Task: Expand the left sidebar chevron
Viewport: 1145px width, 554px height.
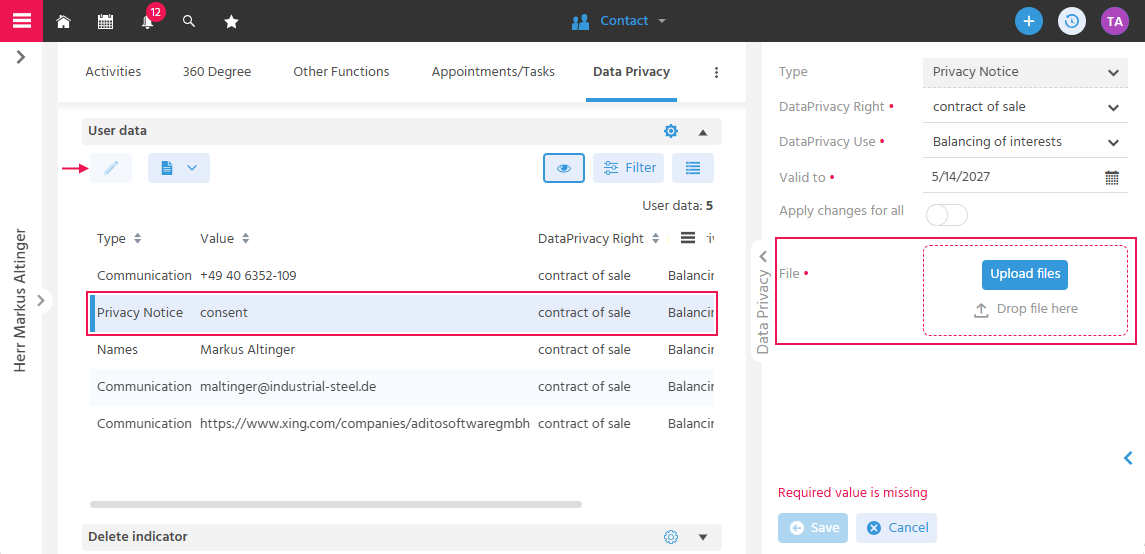Action: [20, 57]
